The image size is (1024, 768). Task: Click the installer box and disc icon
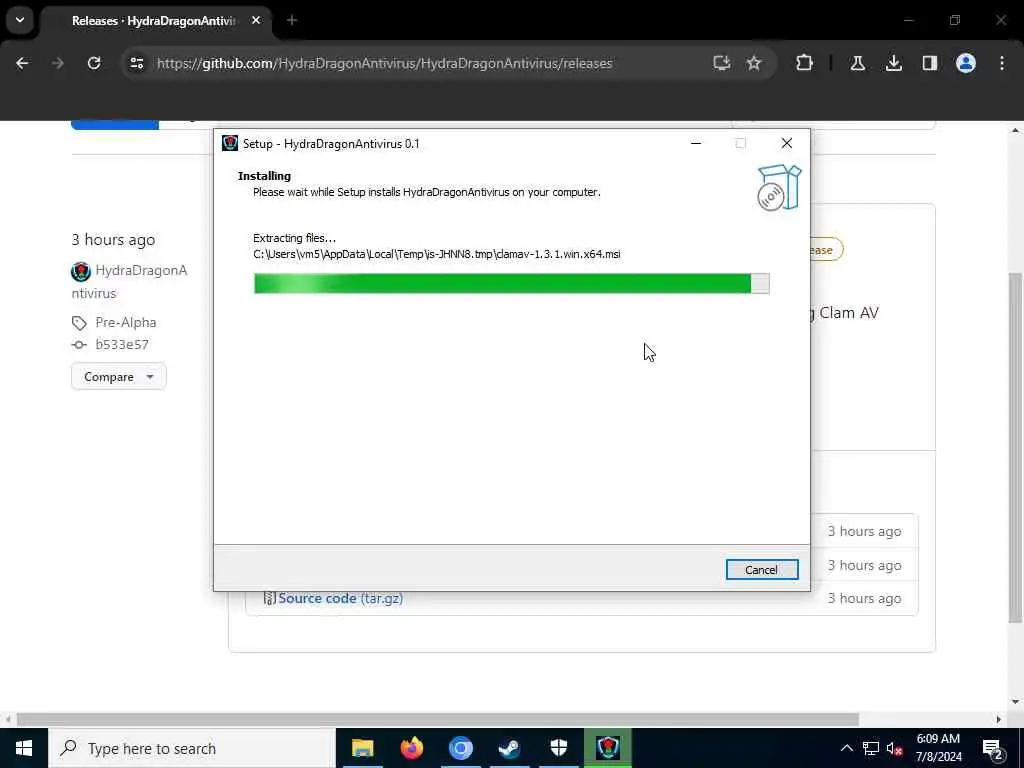coord(778,187)
